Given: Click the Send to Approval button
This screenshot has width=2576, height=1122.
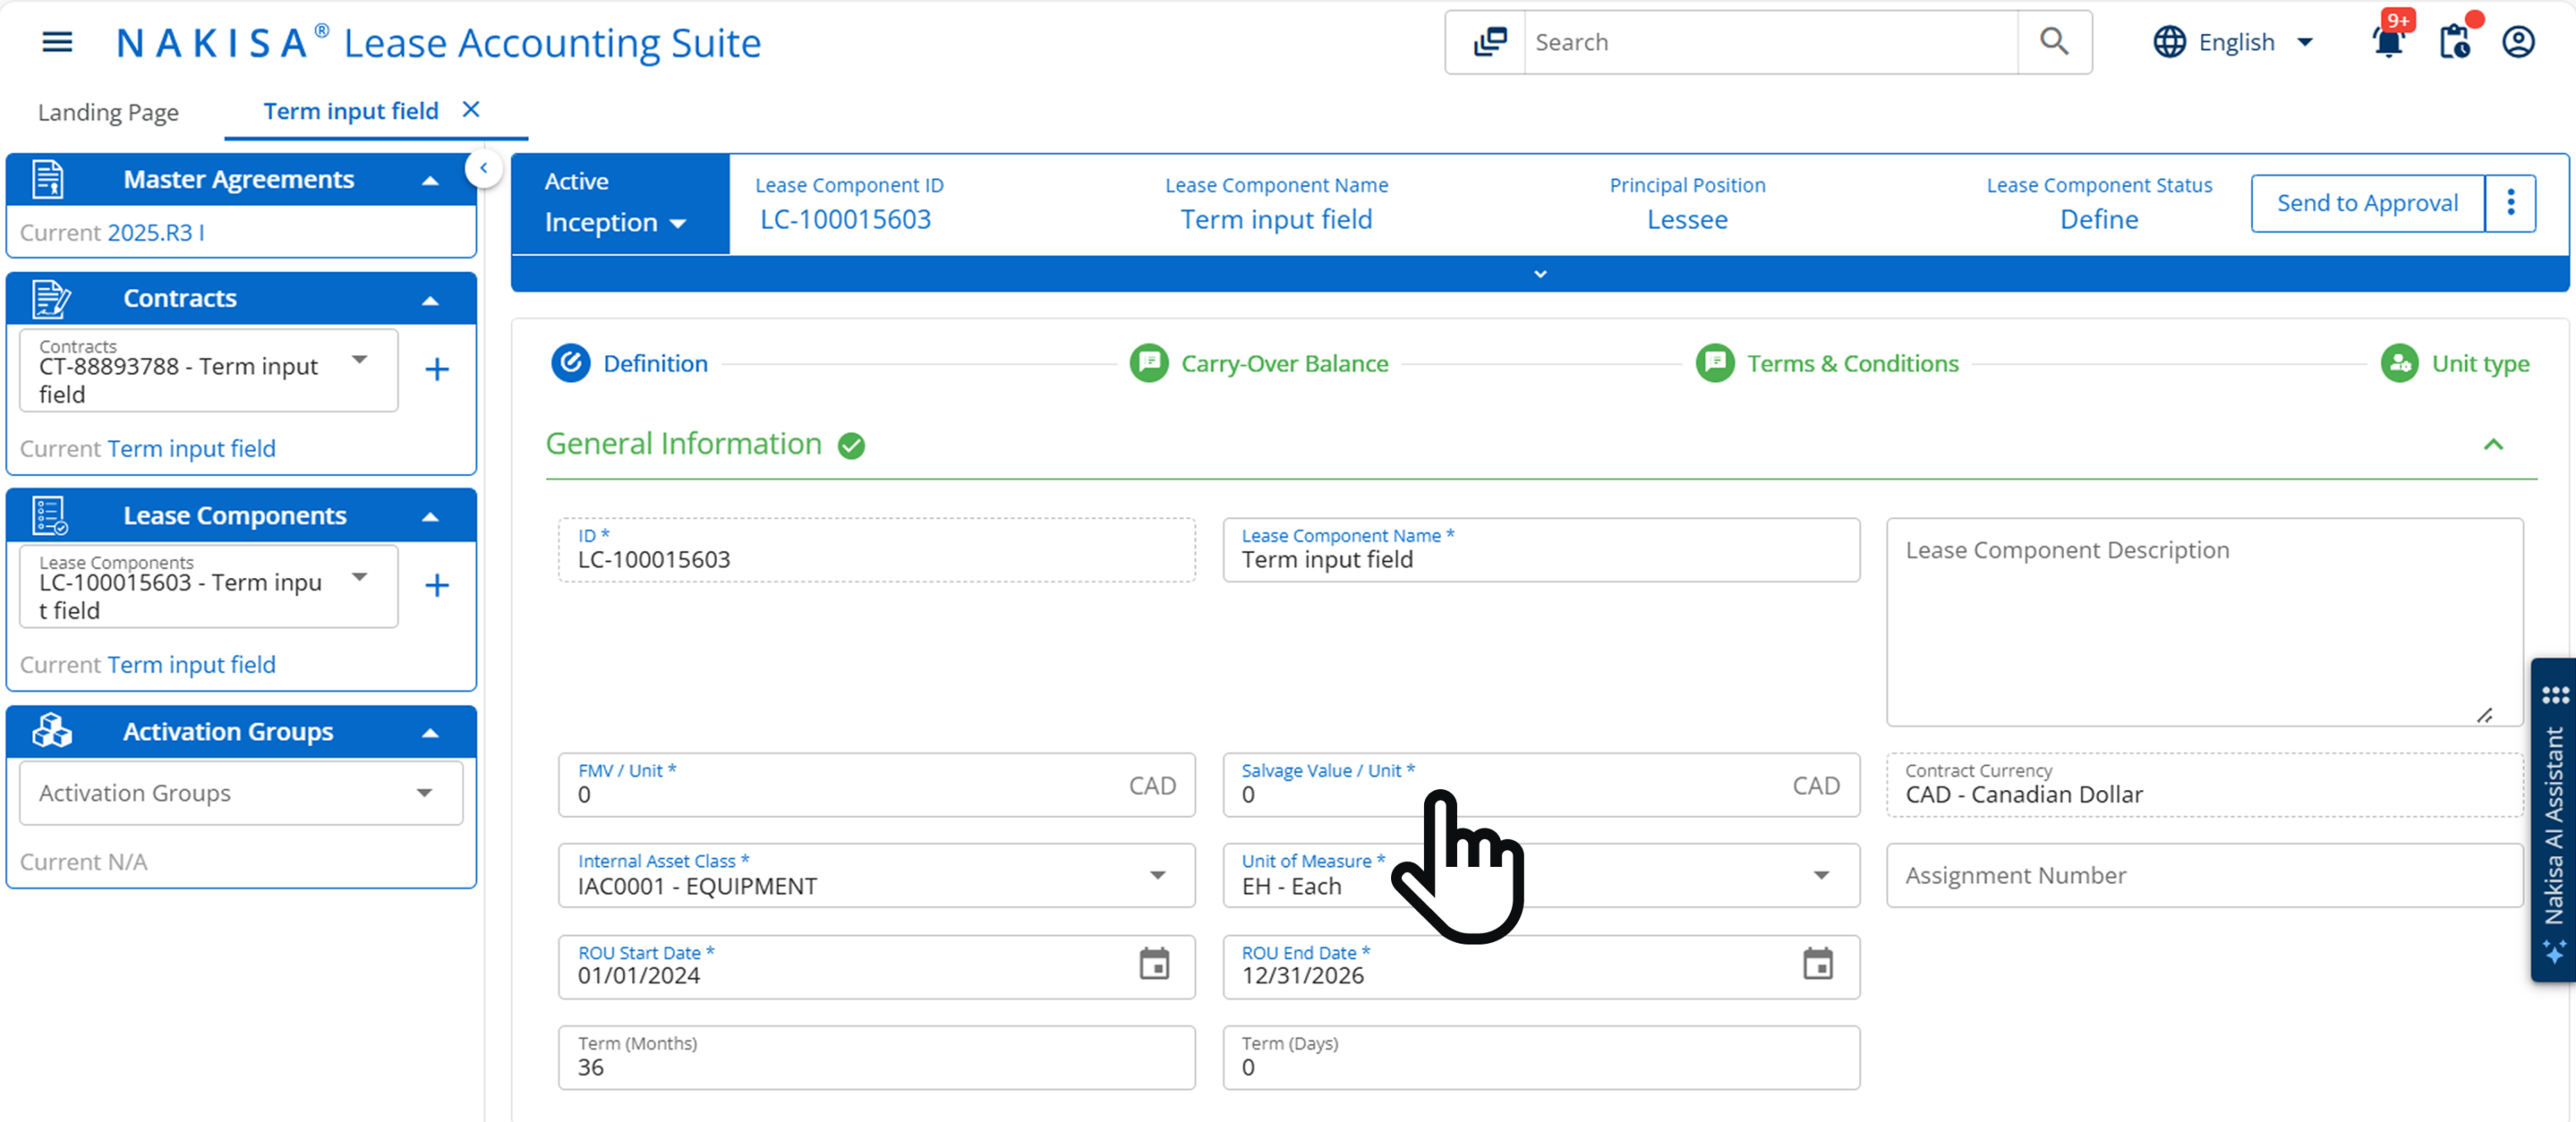Looking at the screenshot, I should coord(2367,203).
